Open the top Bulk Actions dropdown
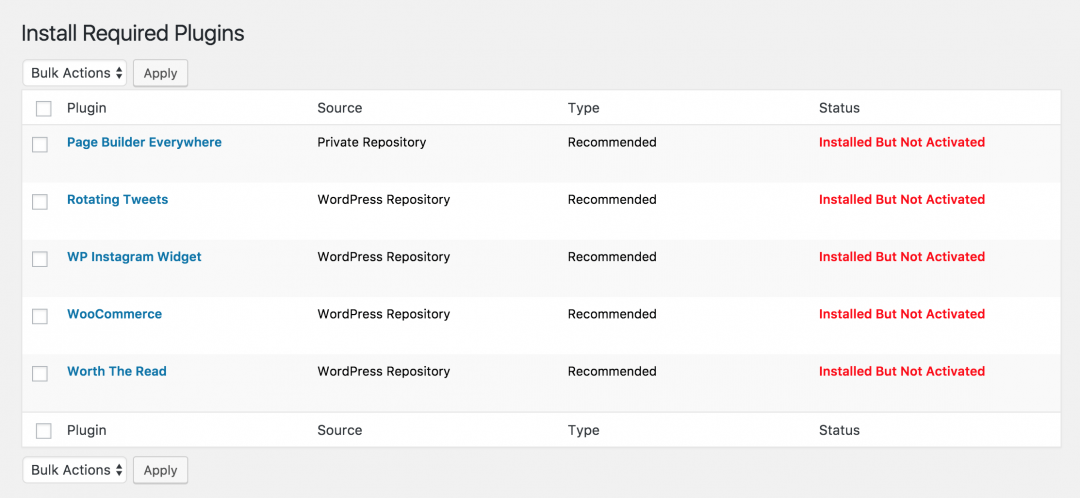This screenshot has height=498, width=1080. pyautogui.click(x=74, y=73)
